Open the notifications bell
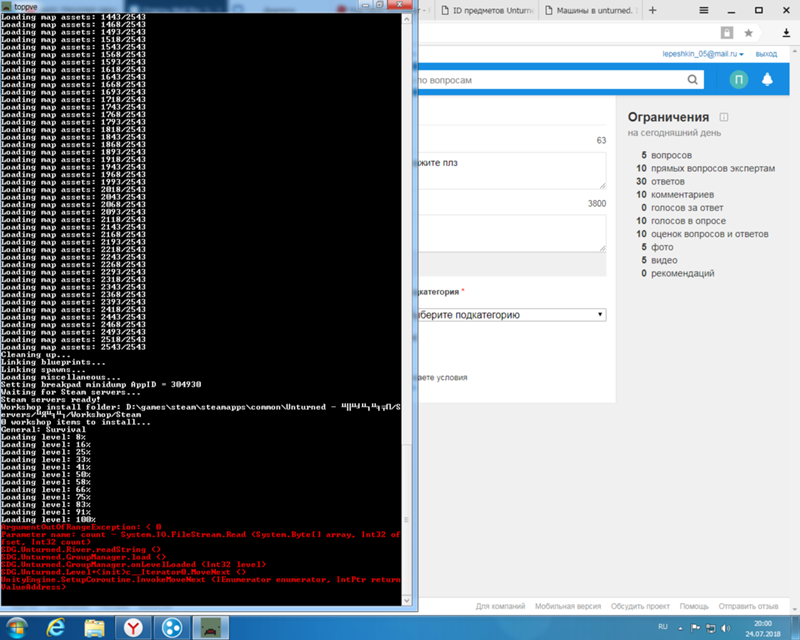This screenshot has width=800, height=640. [767, 80]
